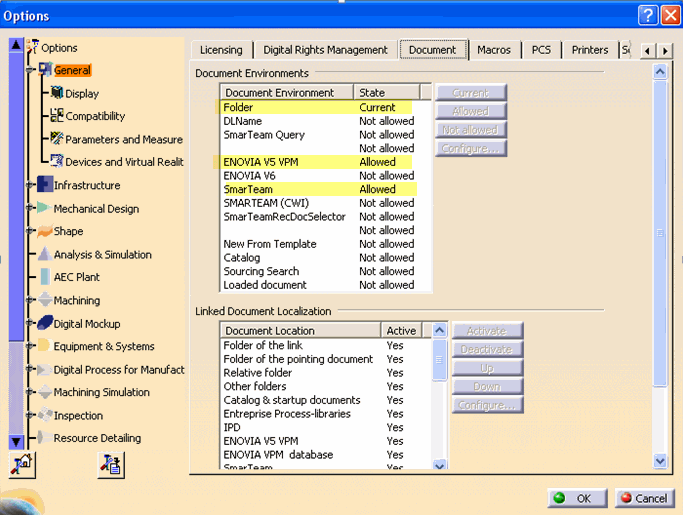683x515 pixels.
Task: Click the Parameters and Measure icon
Action: pyautogui.click(x=57, y=139)
